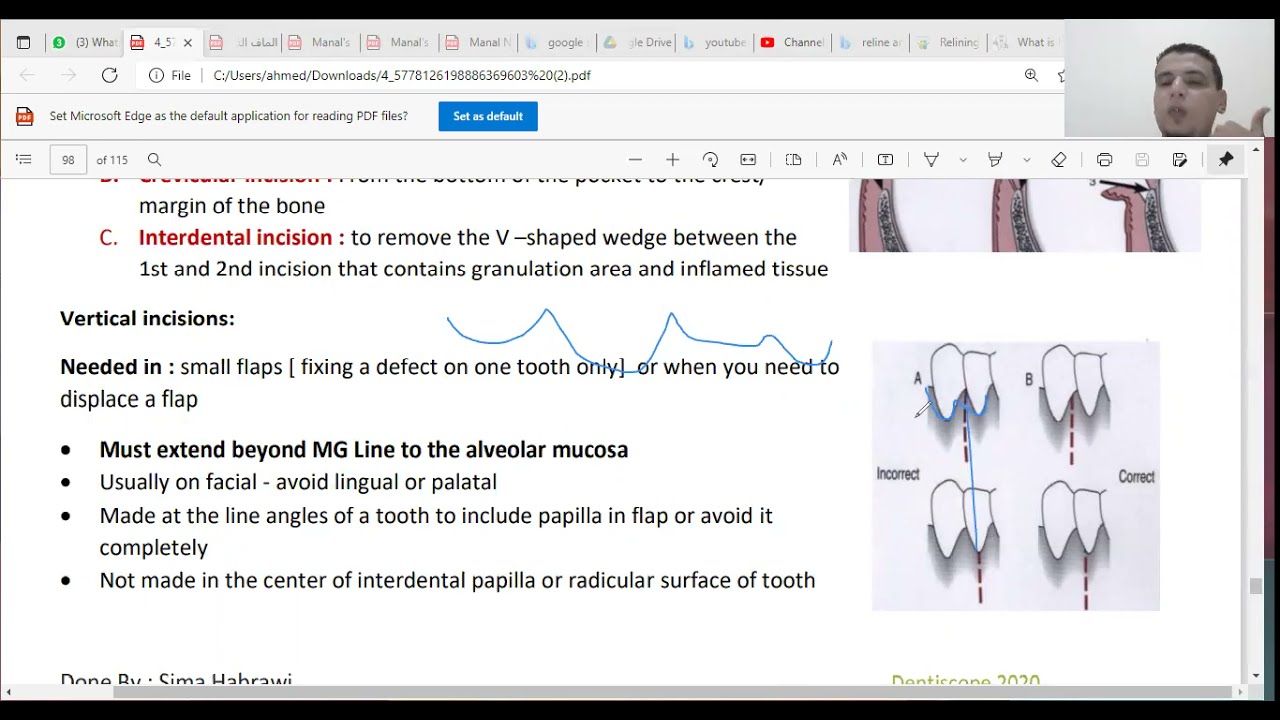Viewport: 1280px width, 720px height.
Task: Click the text 'Interdental incision :'
Action: [241, 237]
